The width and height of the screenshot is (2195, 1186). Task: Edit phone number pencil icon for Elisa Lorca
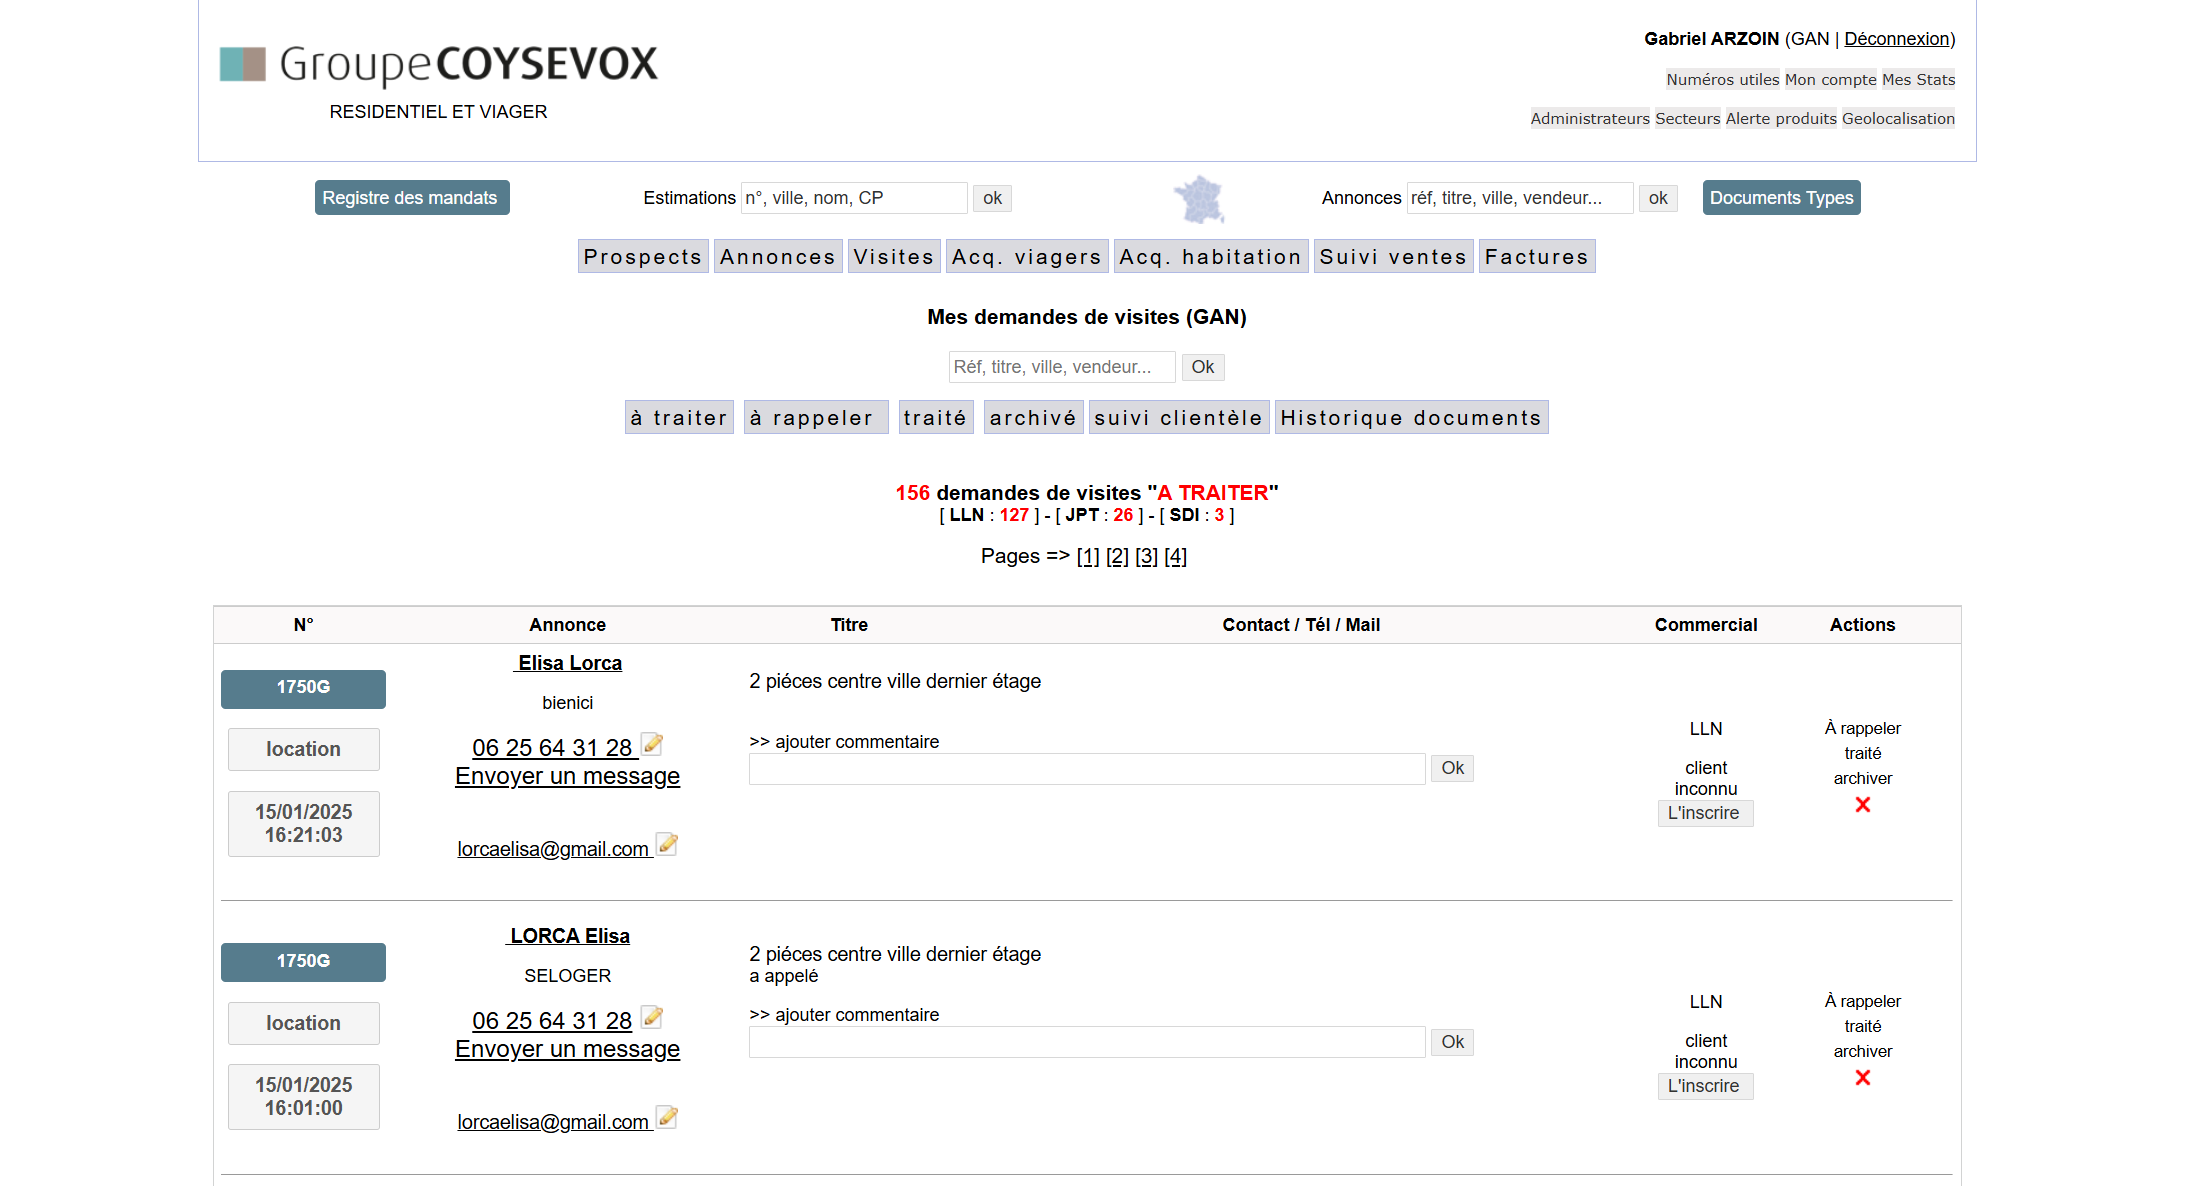click(x=652, y=744)
